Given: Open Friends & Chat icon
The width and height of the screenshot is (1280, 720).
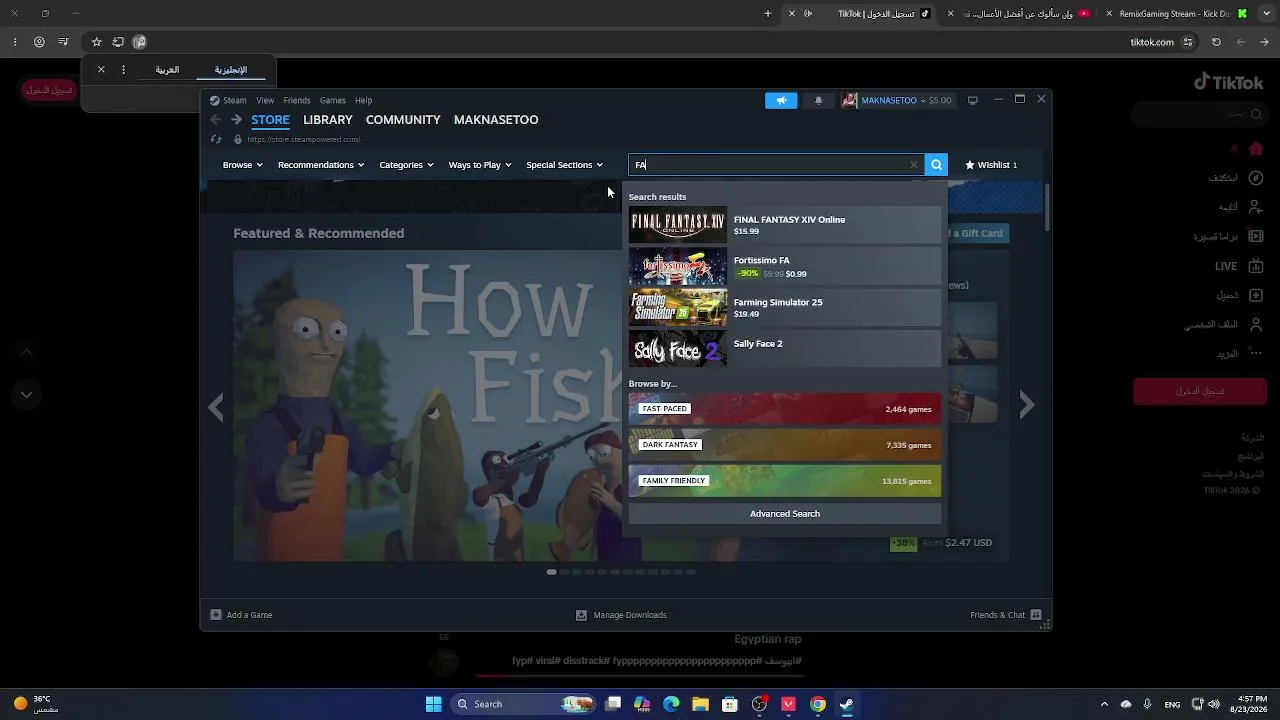Looking at the screenshot, I should point(1036,615).
